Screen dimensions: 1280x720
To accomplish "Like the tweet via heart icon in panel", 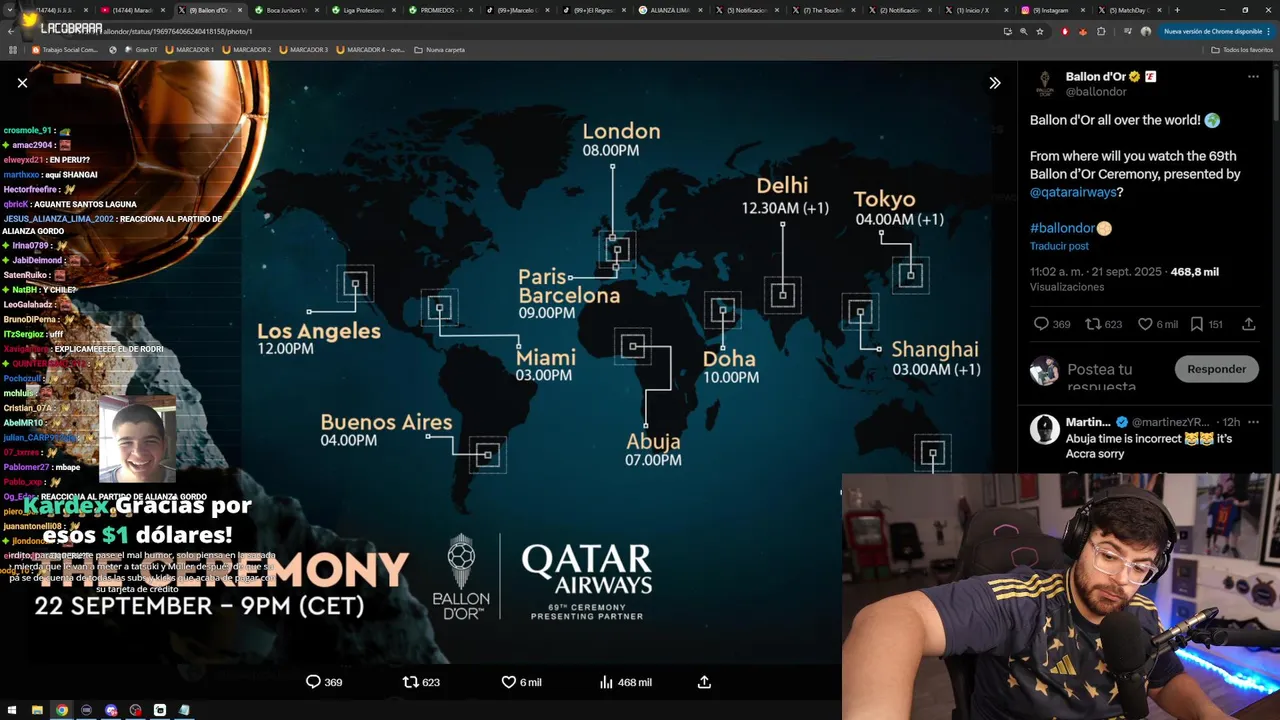I will pyautogui.click(x=1145, y=324).
